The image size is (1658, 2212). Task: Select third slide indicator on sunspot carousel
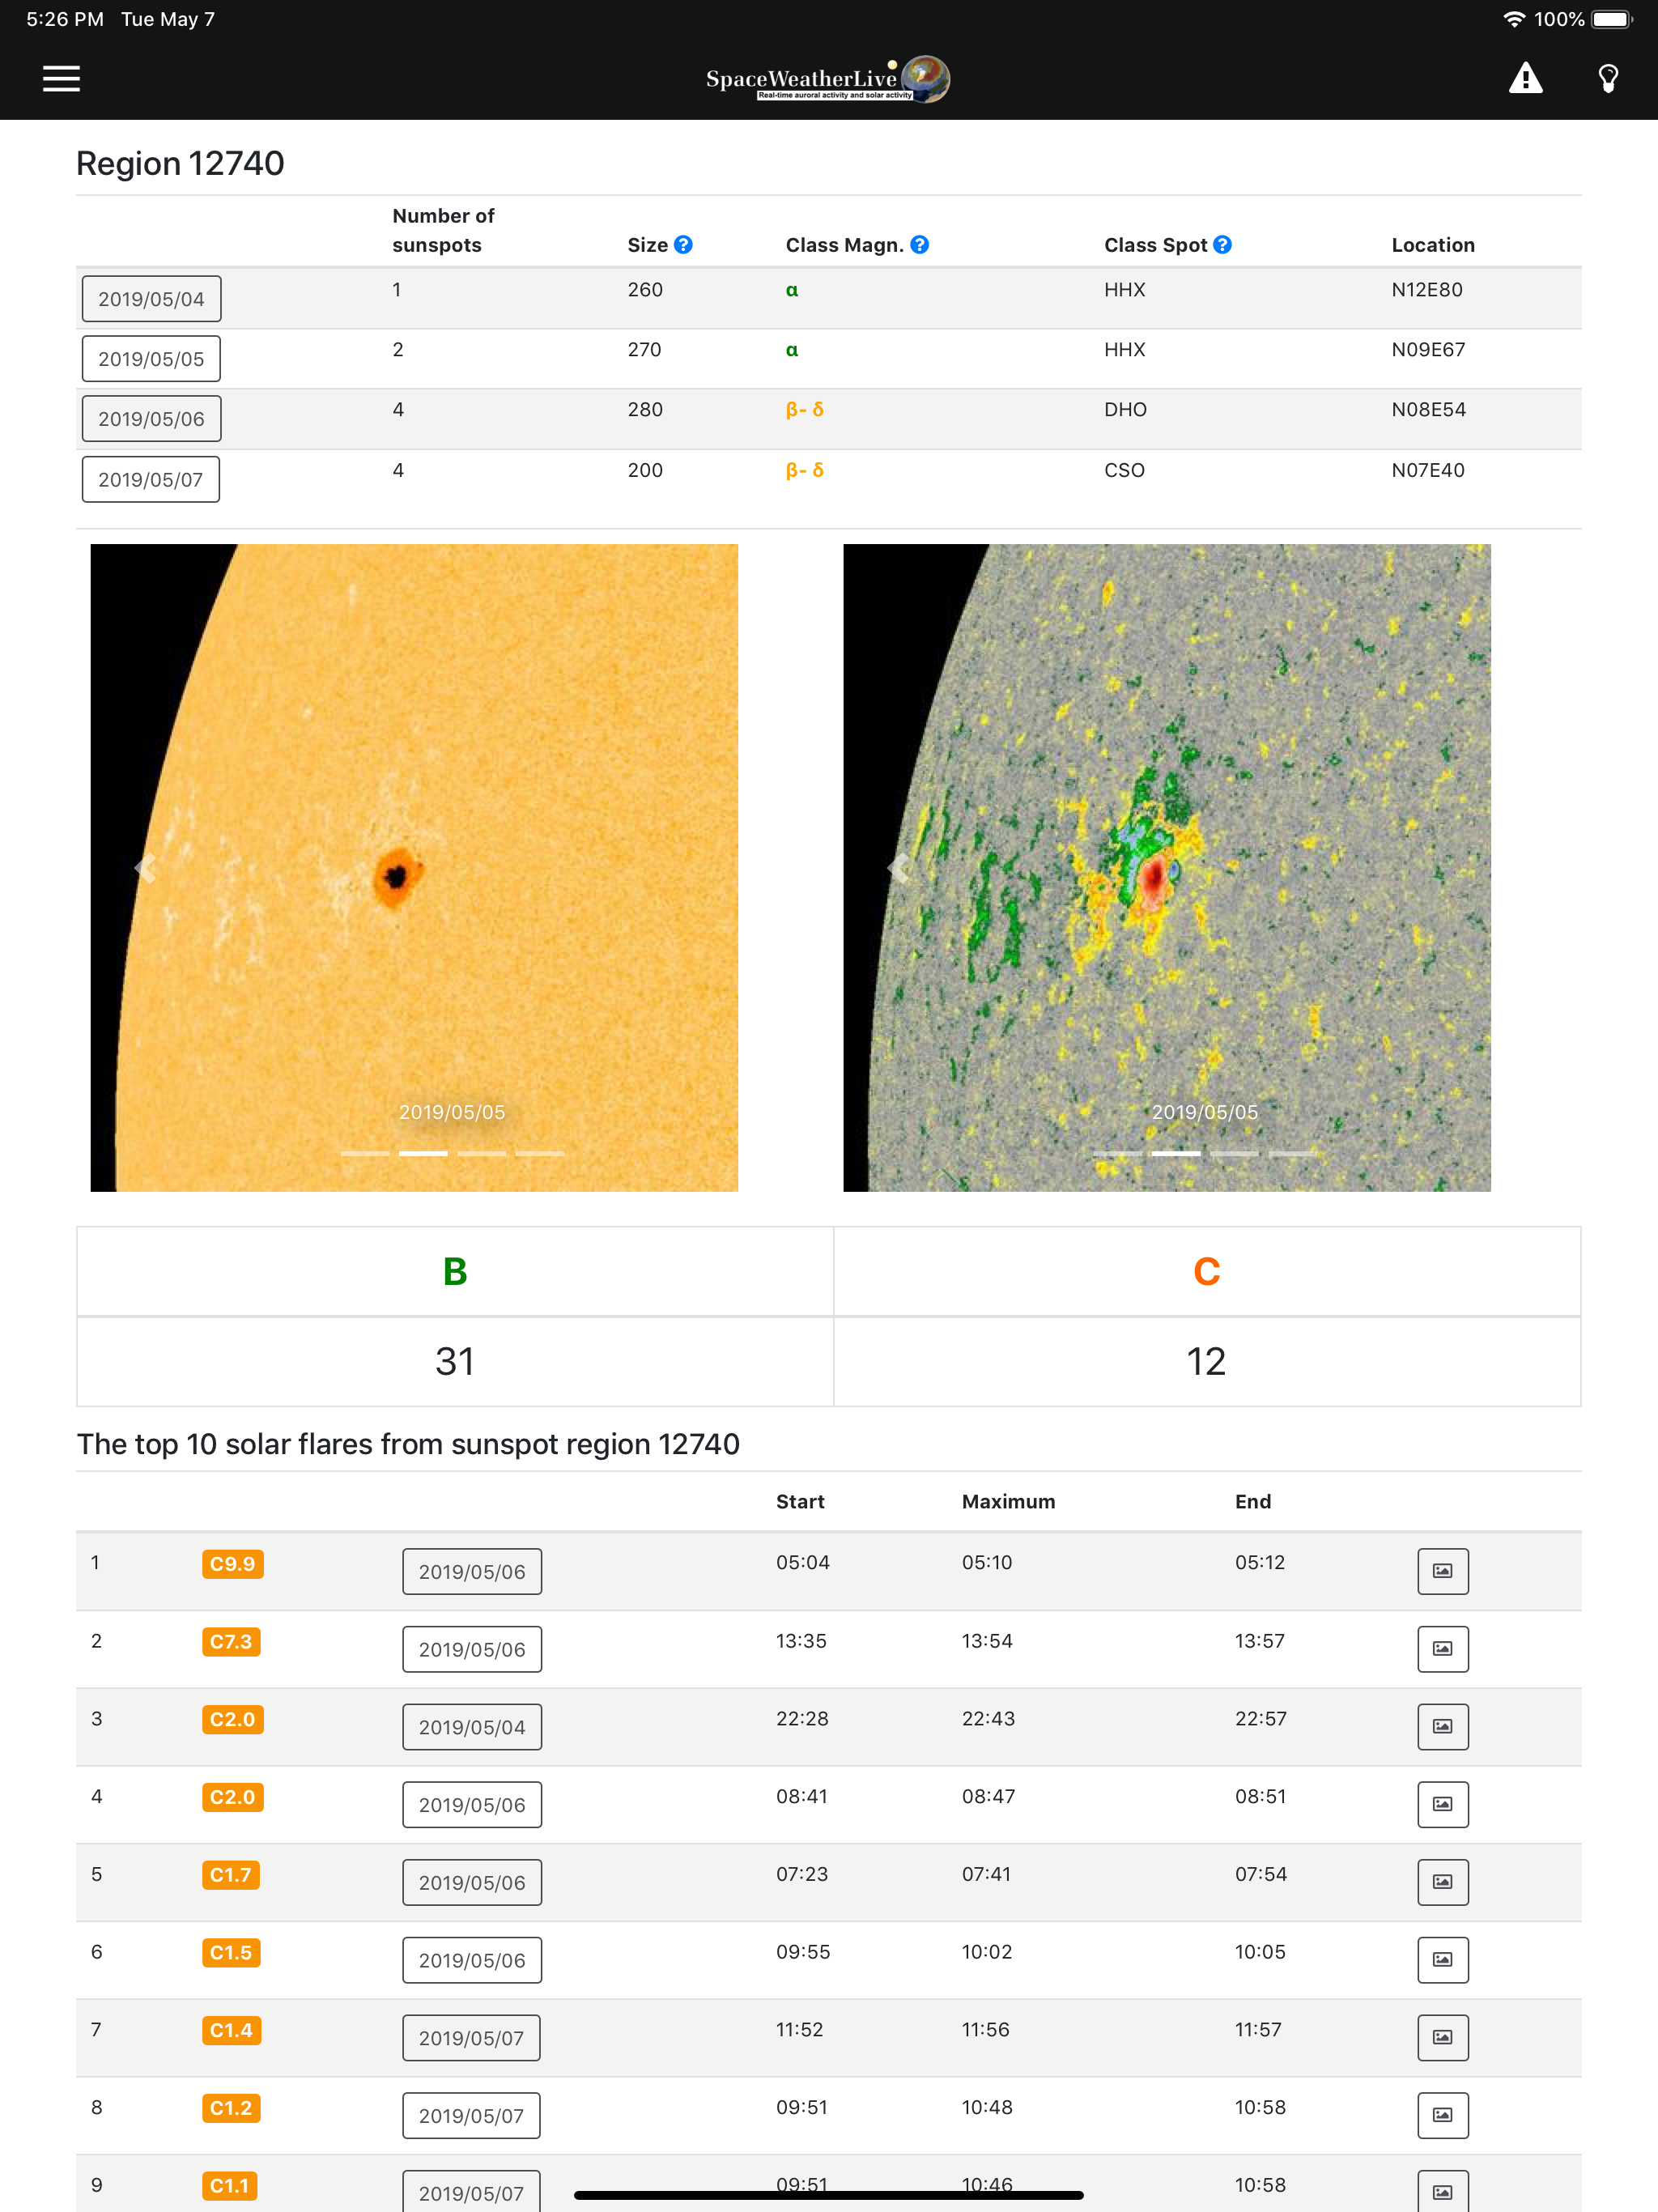click(x=481, y=1153)
